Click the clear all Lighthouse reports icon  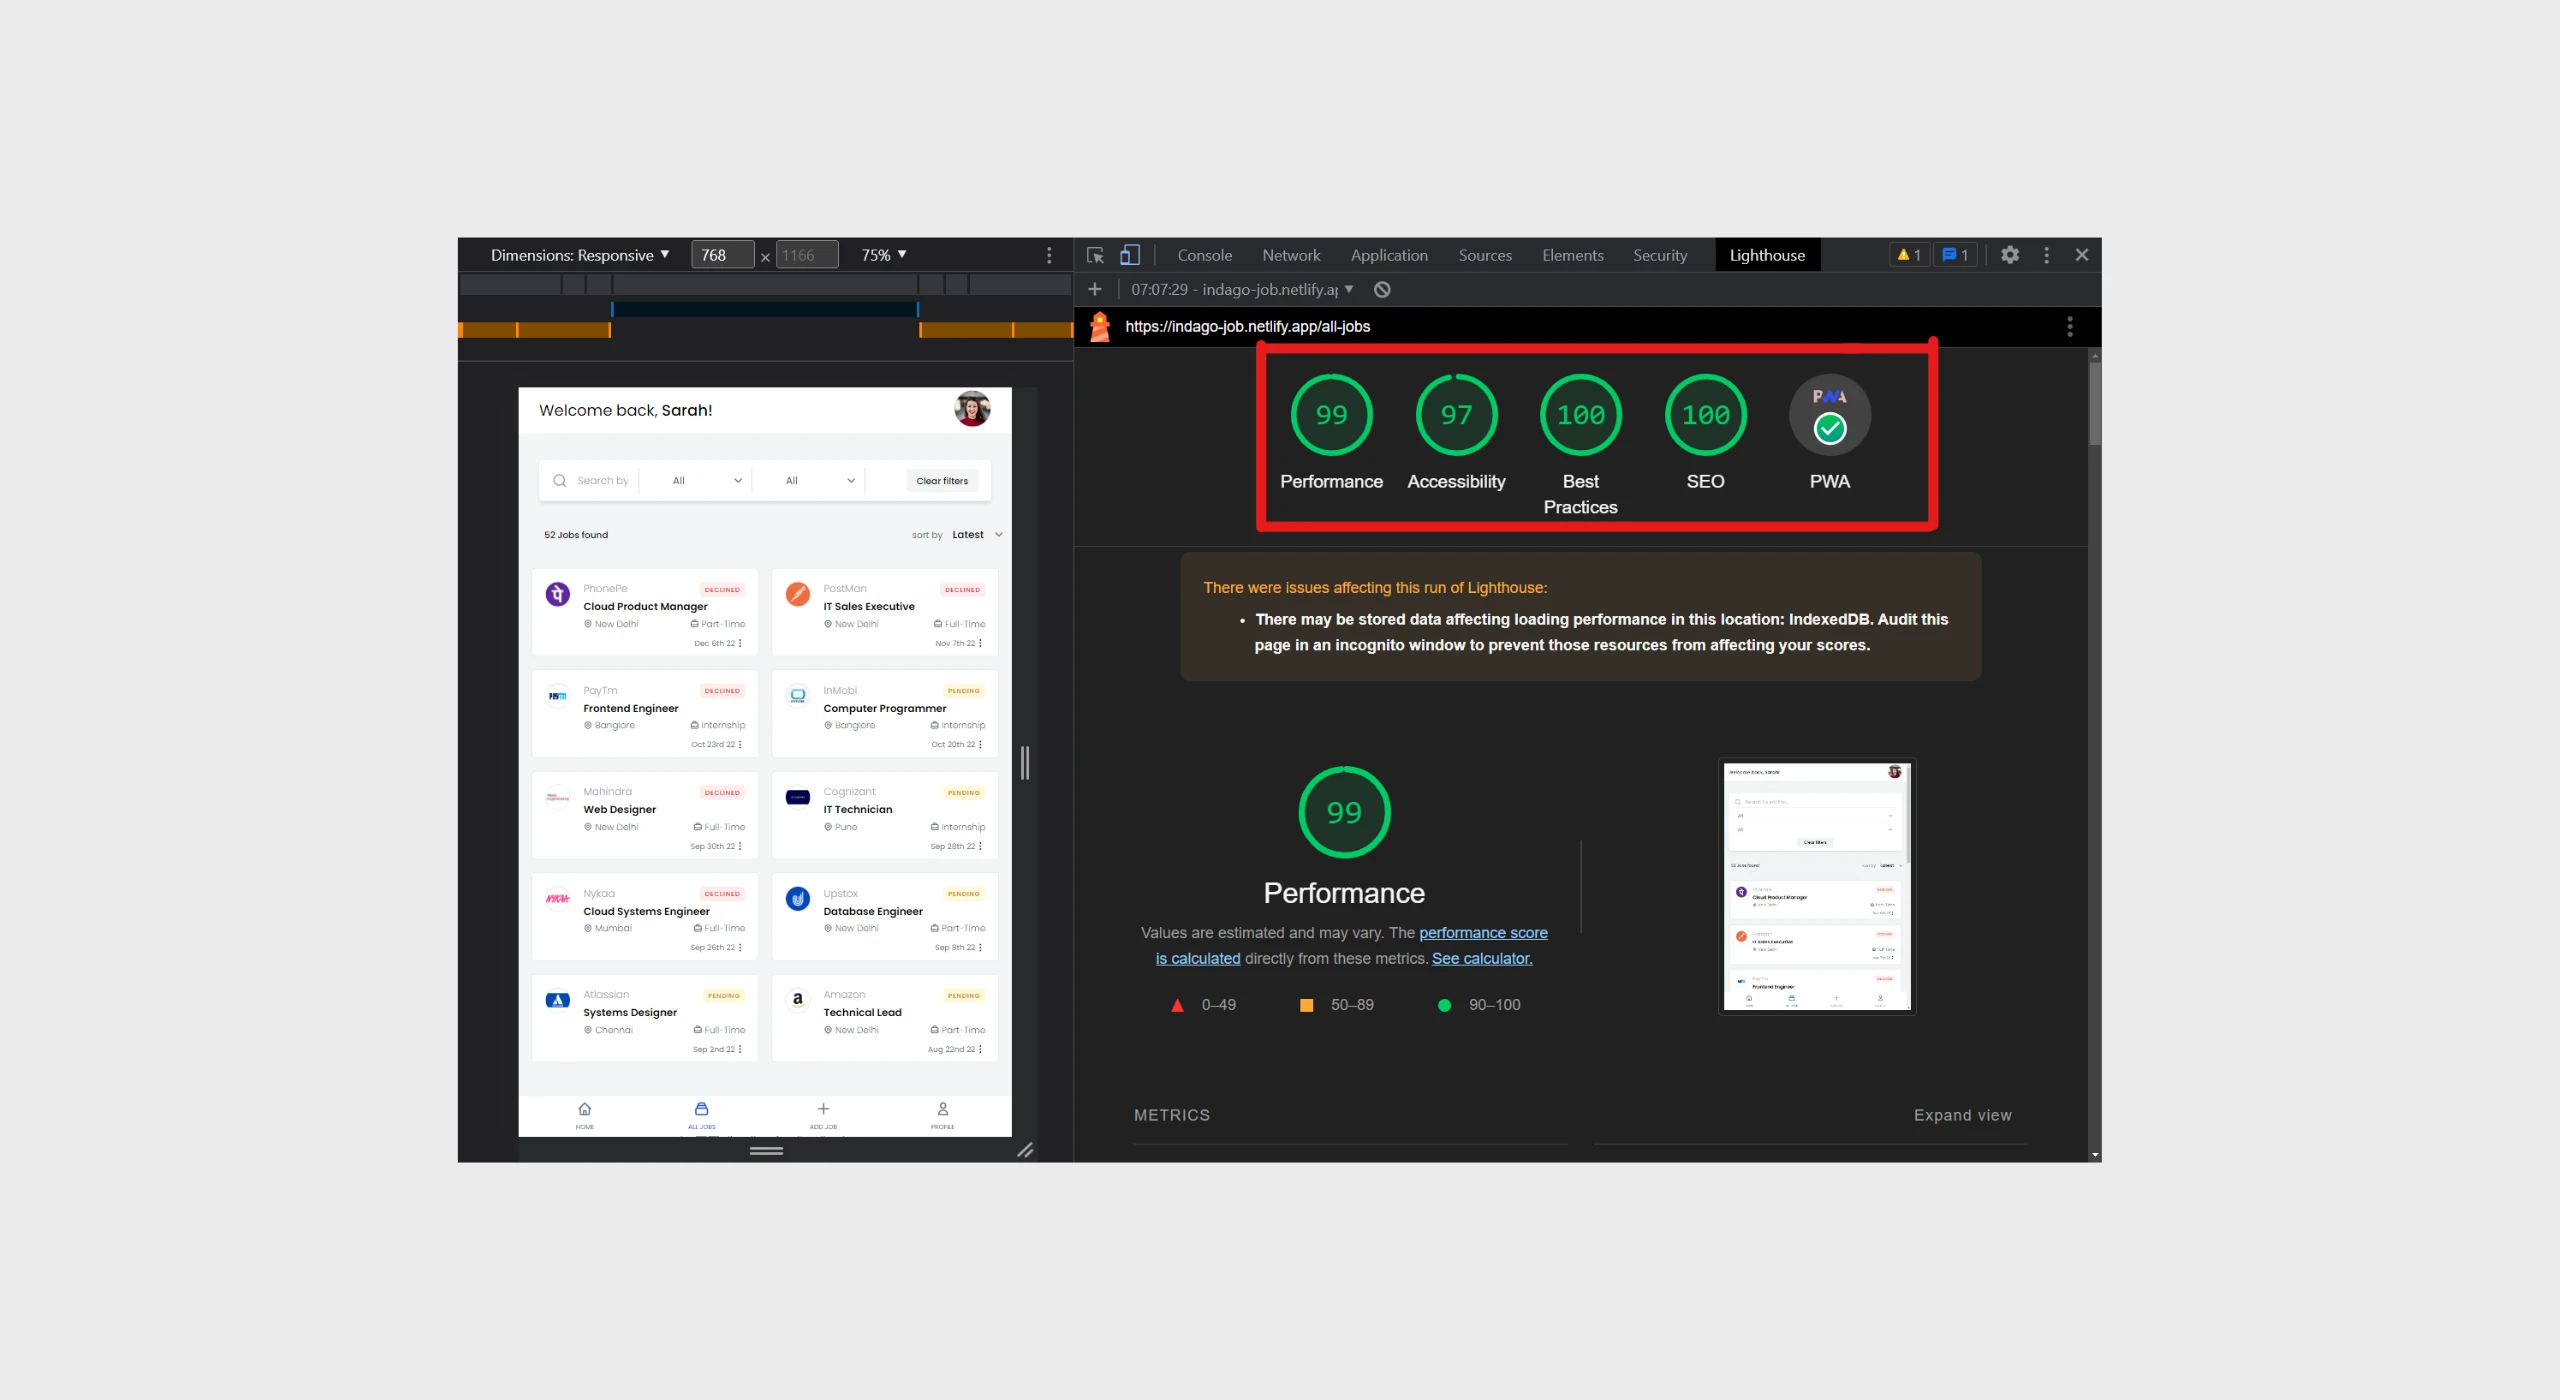click(x=1382, y=290)
